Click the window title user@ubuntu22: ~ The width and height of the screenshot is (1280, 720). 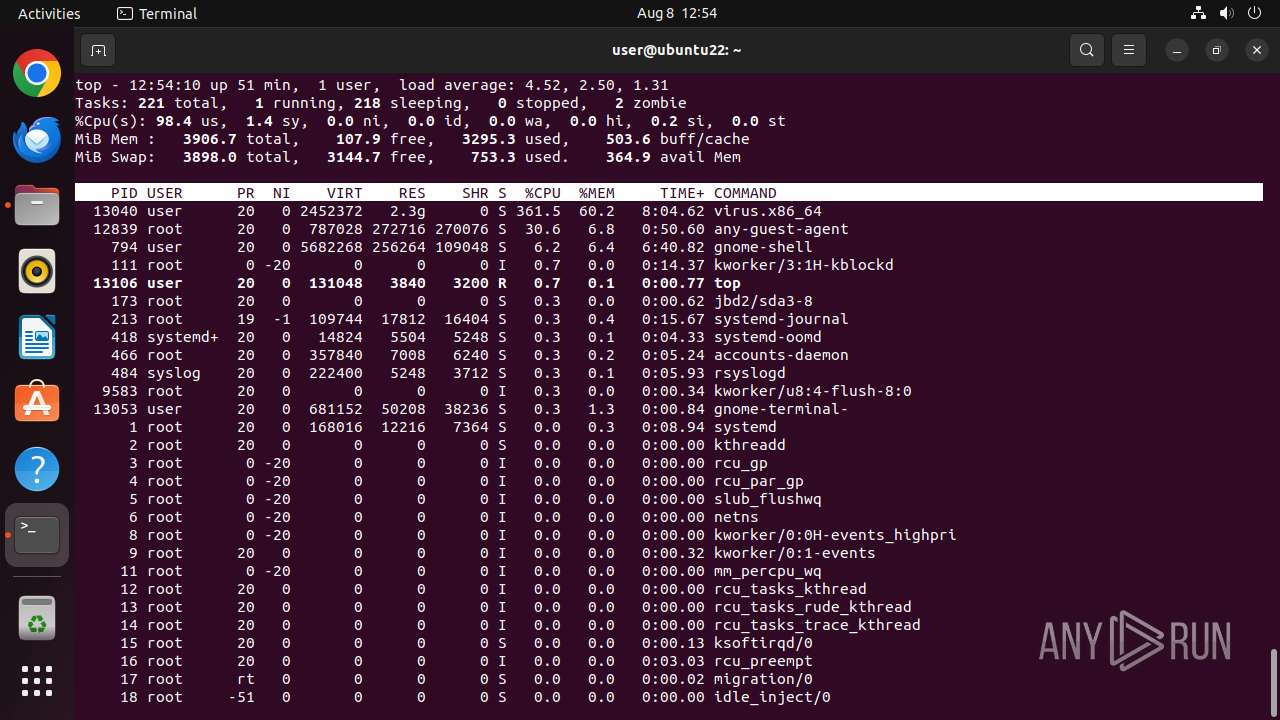click(x=676, y=50)
